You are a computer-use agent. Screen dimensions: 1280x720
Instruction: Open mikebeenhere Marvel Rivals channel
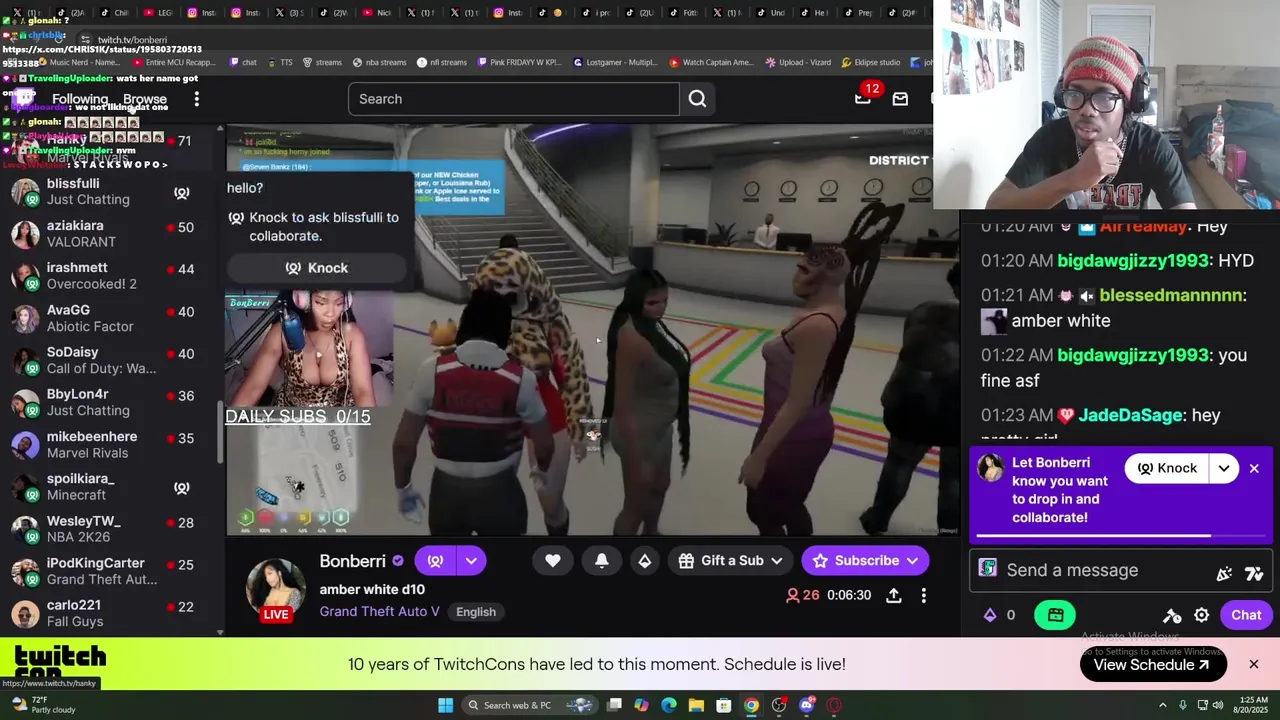point(110,445)
